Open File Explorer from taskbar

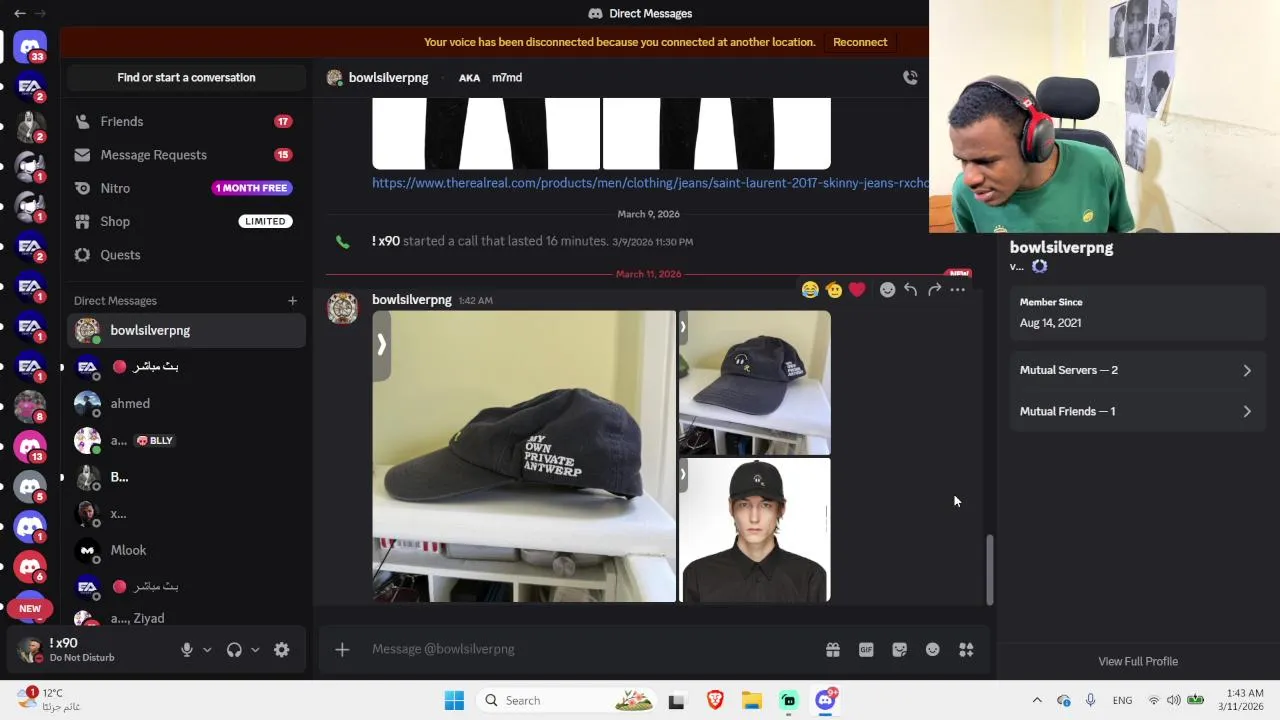(752, 700)
